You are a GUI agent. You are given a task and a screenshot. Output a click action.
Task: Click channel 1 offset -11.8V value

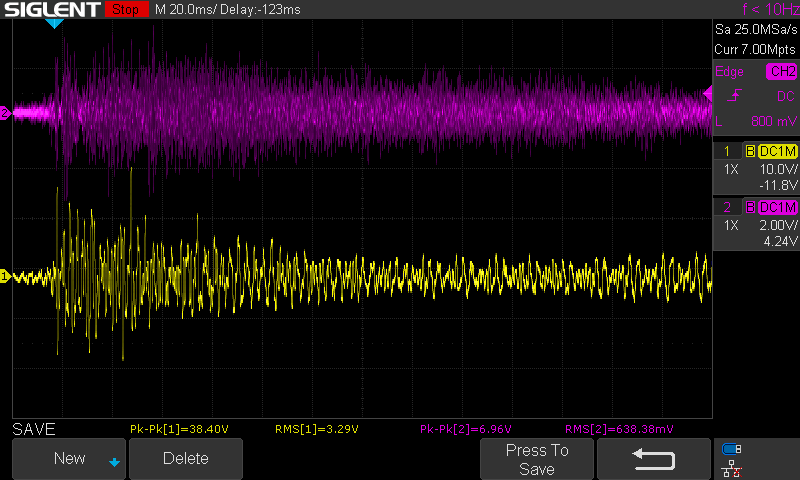[x=778, y=185]
